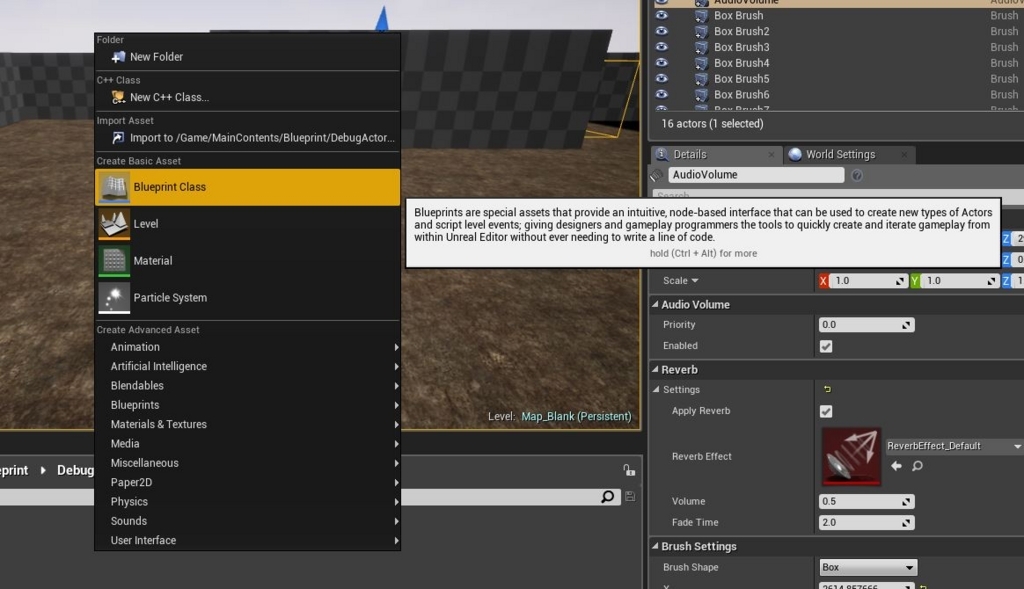Click the save search icon in Content Browser
Viewport: 1024px width, 589px height.
pos(630,496)
